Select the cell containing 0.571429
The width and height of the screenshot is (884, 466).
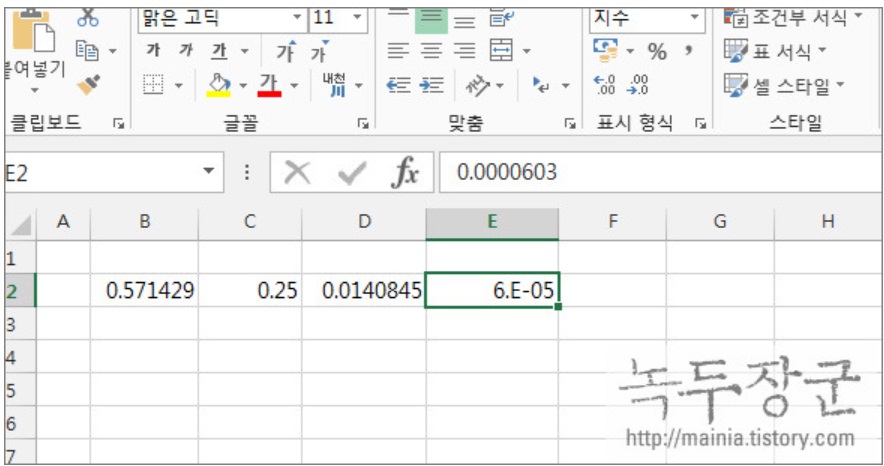(144, 291)
